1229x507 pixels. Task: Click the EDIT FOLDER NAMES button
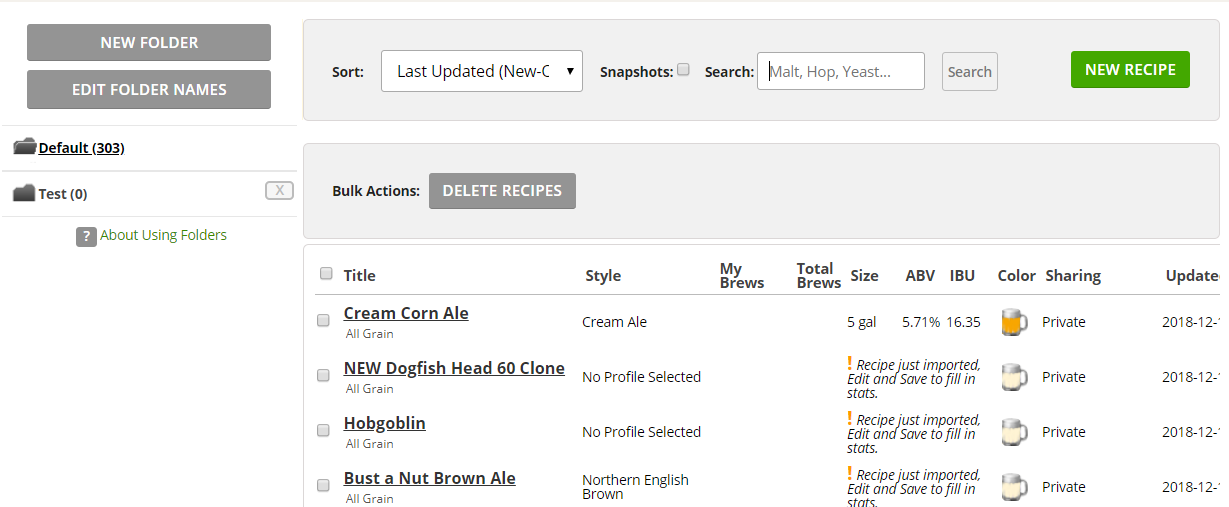[149, 89]
